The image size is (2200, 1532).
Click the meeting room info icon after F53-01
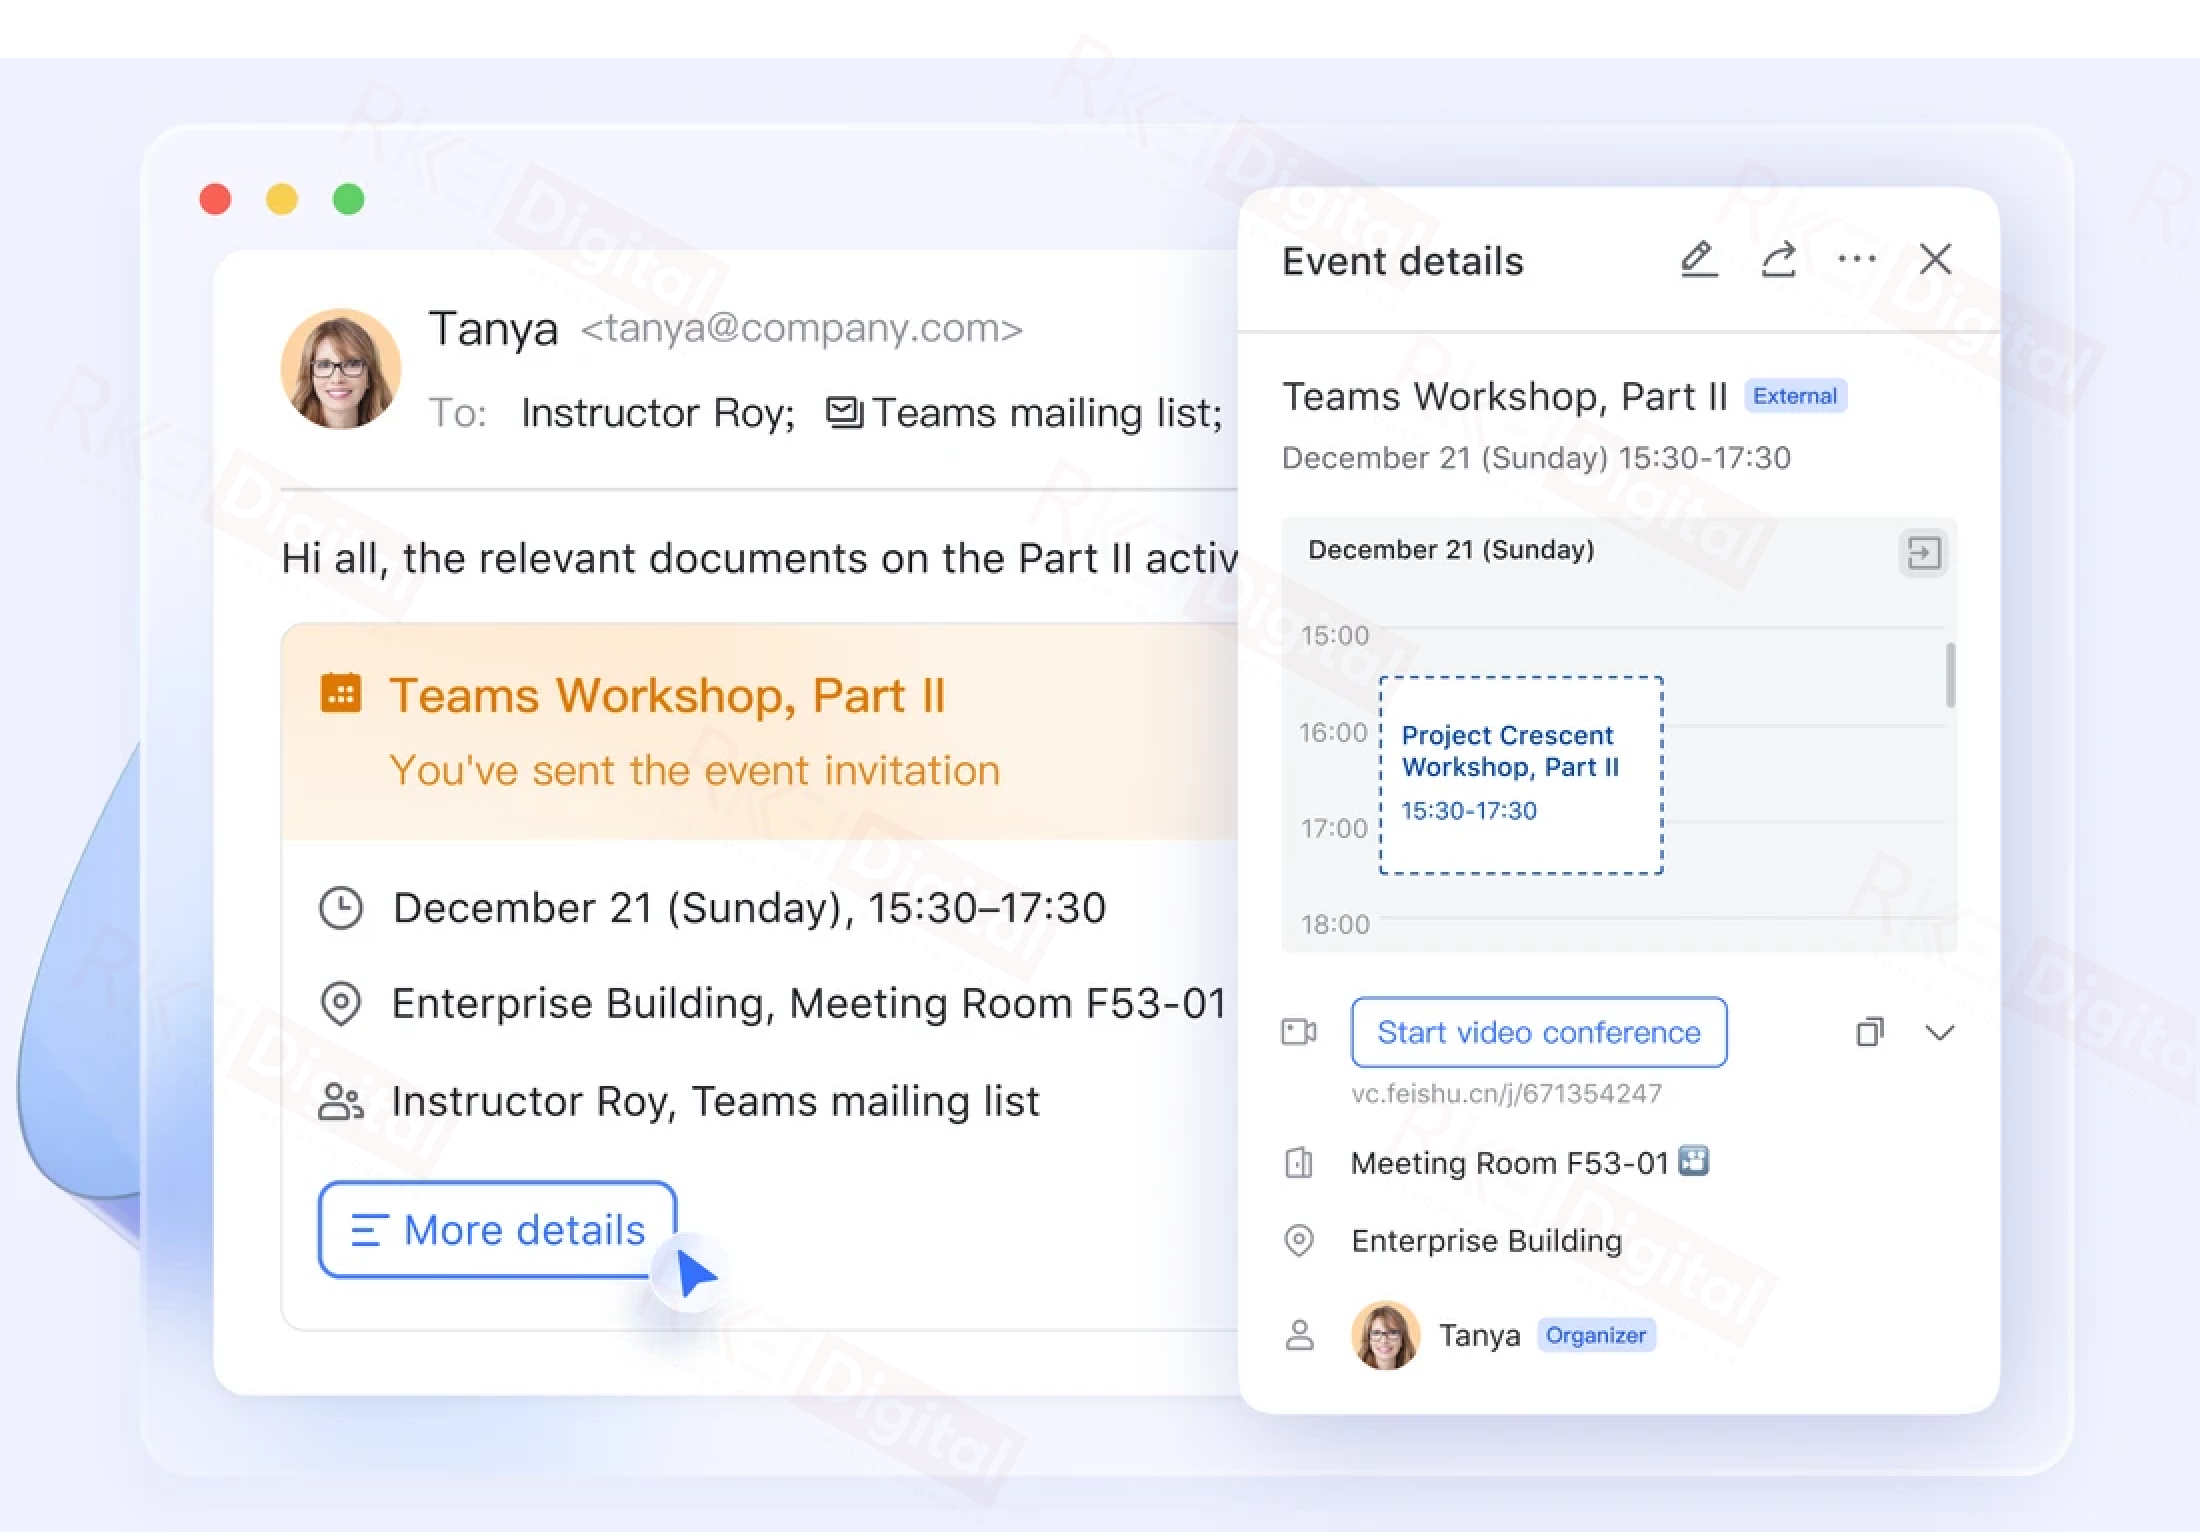1693,1161
